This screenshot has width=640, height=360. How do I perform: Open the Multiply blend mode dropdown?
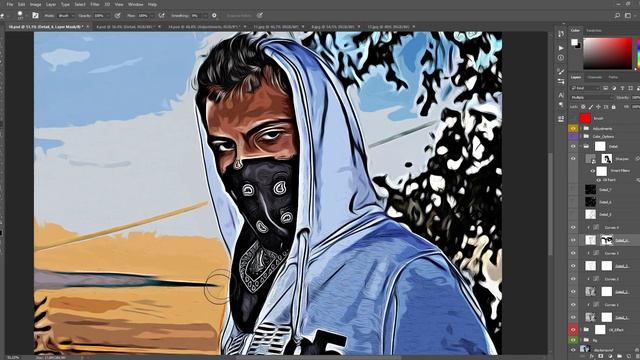point(592,98)
